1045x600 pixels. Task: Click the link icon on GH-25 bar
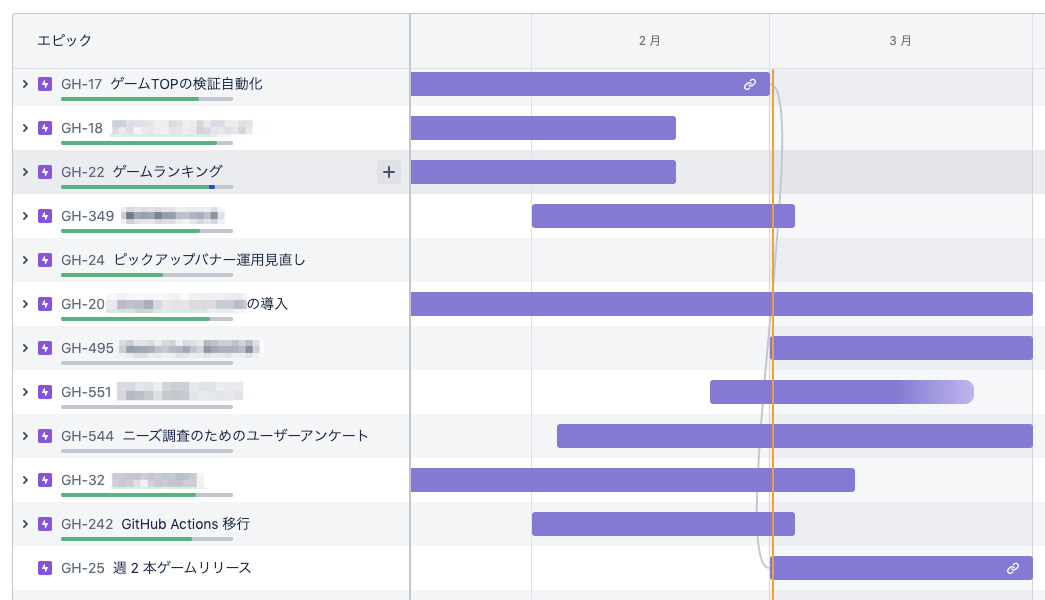(1013, 568)
